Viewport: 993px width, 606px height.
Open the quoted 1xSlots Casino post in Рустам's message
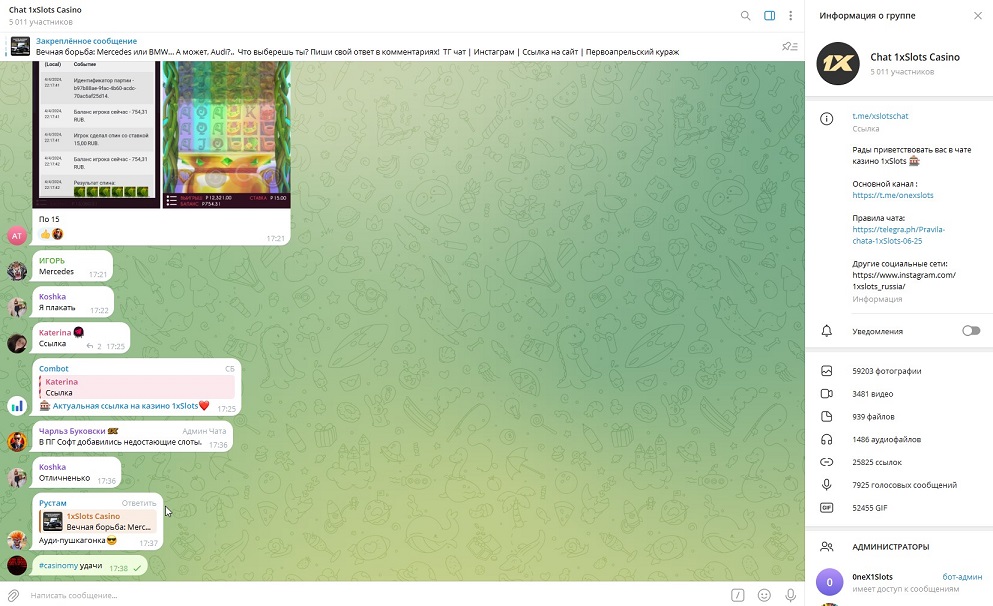[98, 521]
